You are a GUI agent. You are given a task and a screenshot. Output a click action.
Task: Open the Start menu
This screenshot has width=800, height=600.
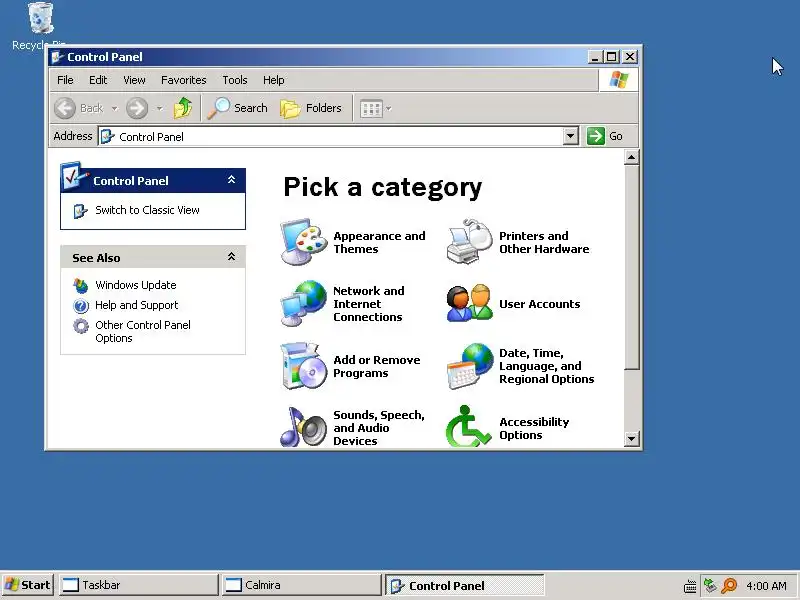[x=28, y=585]
